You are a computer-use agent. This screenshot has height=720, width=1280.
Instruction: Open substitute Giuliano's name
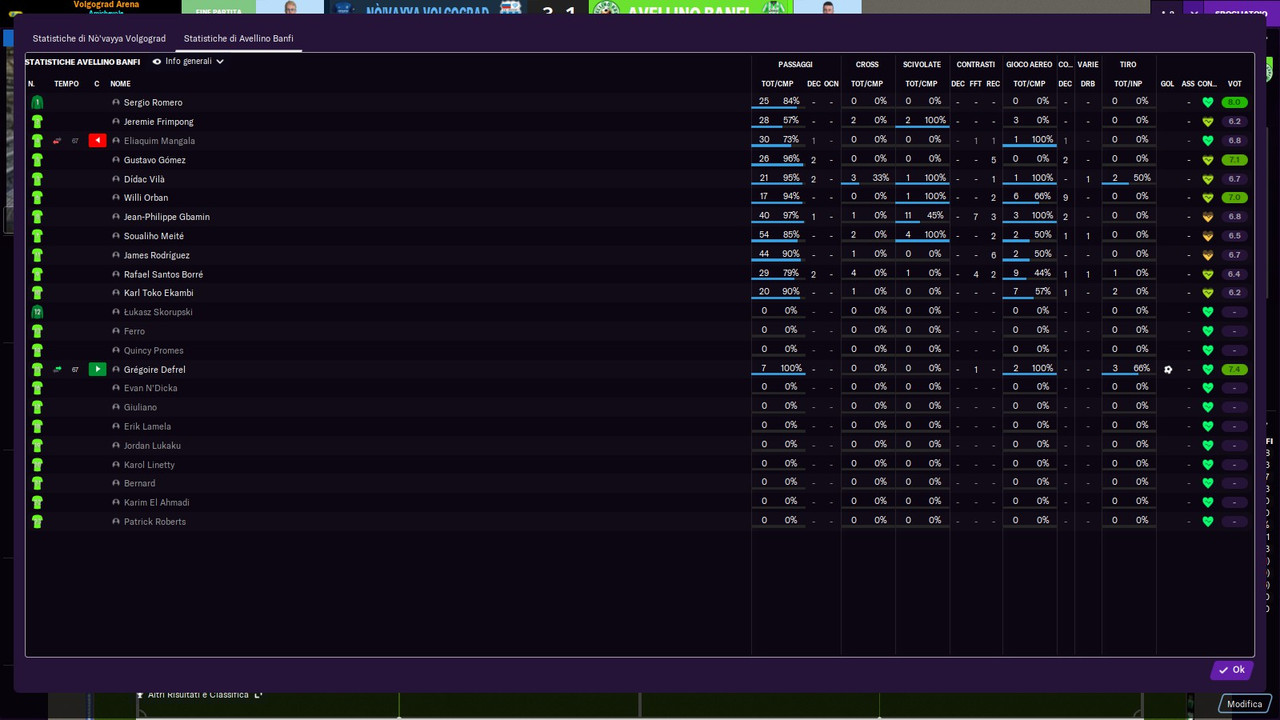point(140,407)
